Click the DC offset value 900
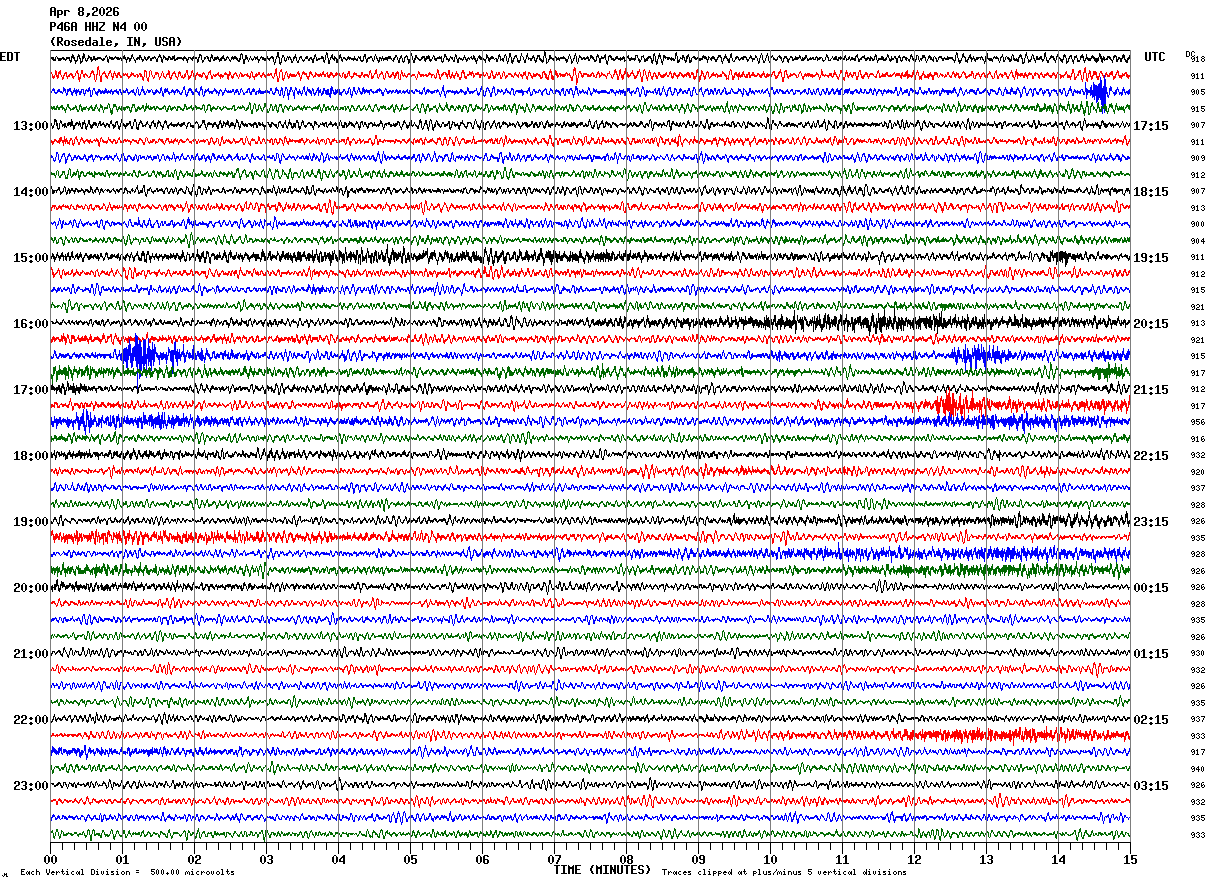The width and height of the screenshot is (1210, 886). [1197, 225]
